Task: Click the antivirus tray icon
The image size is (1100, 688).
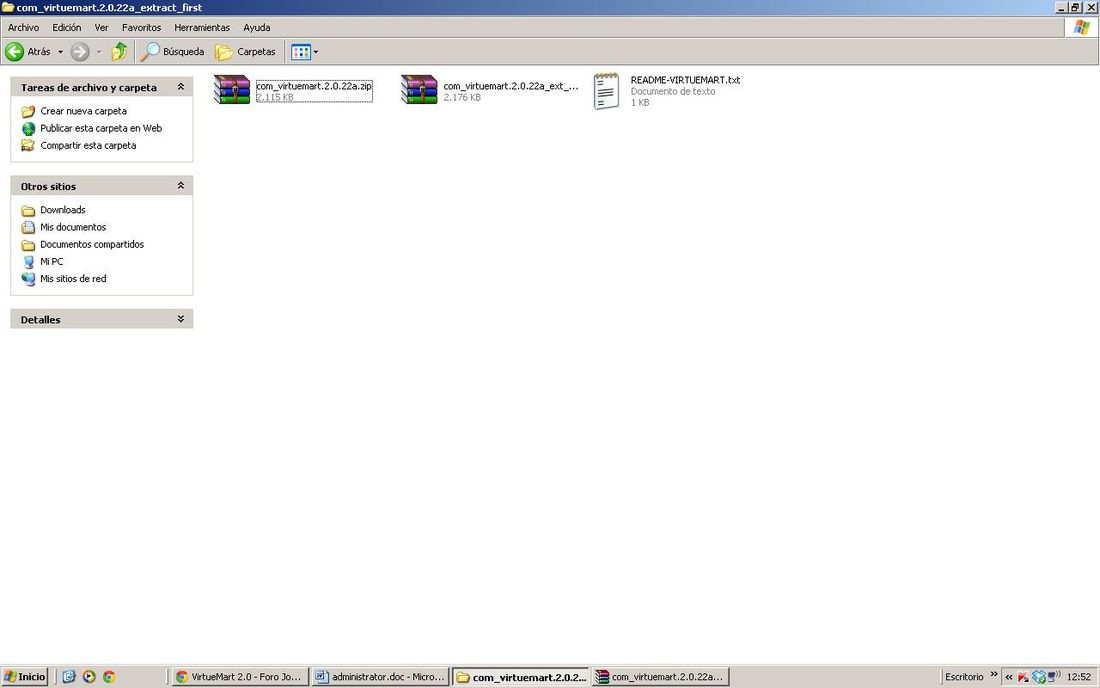Action: tap(1023, 677)
